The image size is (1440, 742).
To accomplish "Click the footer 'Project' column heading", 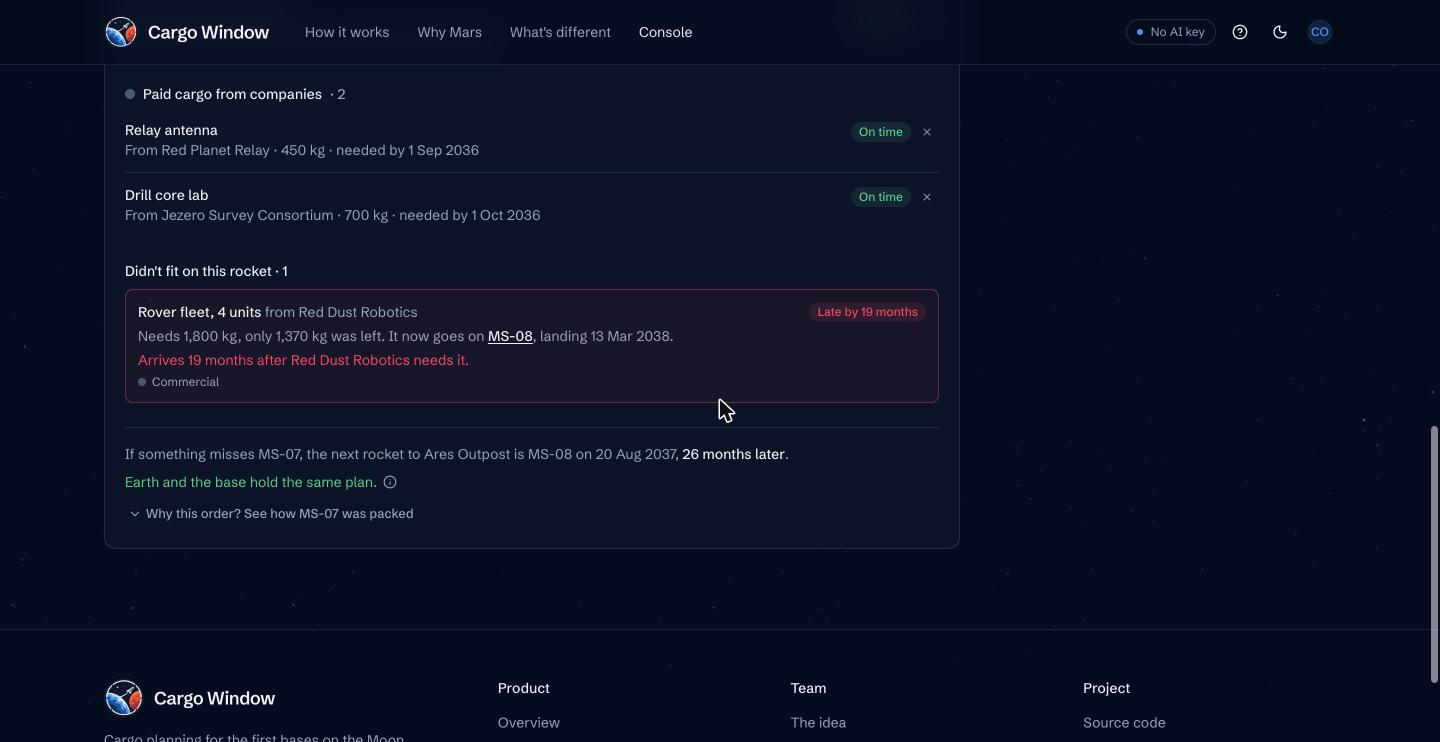I will point(1106,688).
